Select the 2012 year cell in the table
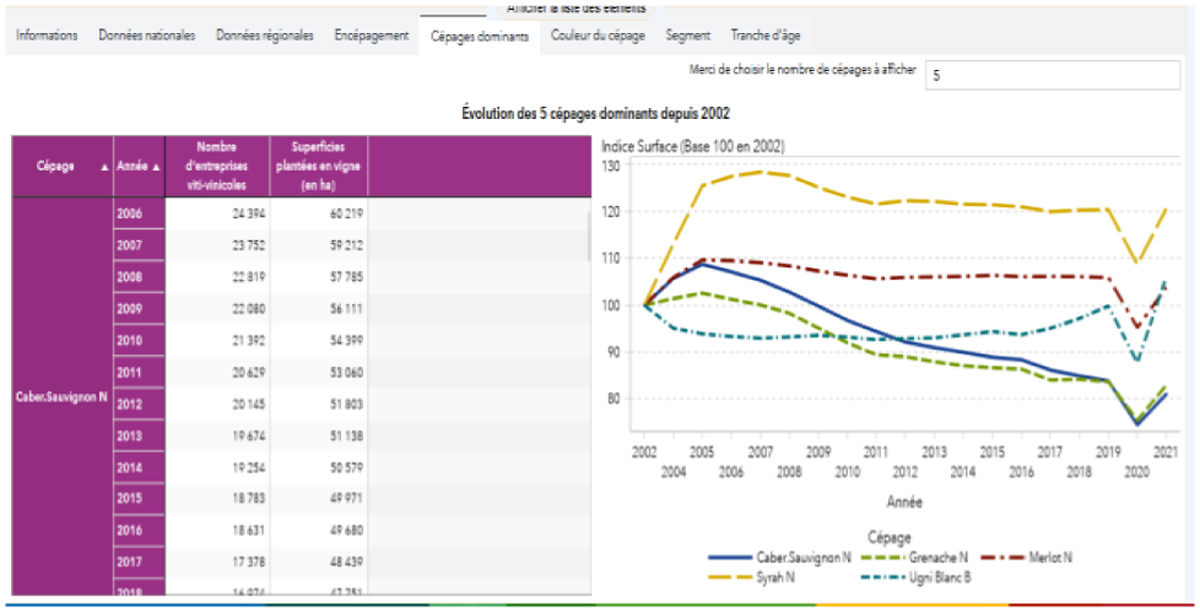The height and width of the screenshot is (612, 1200). pos(139,405)
